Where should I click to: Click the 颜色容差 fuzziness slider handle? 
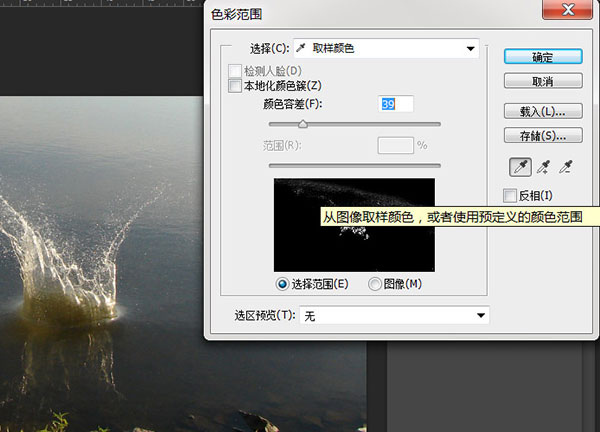(x=303, y=124)
